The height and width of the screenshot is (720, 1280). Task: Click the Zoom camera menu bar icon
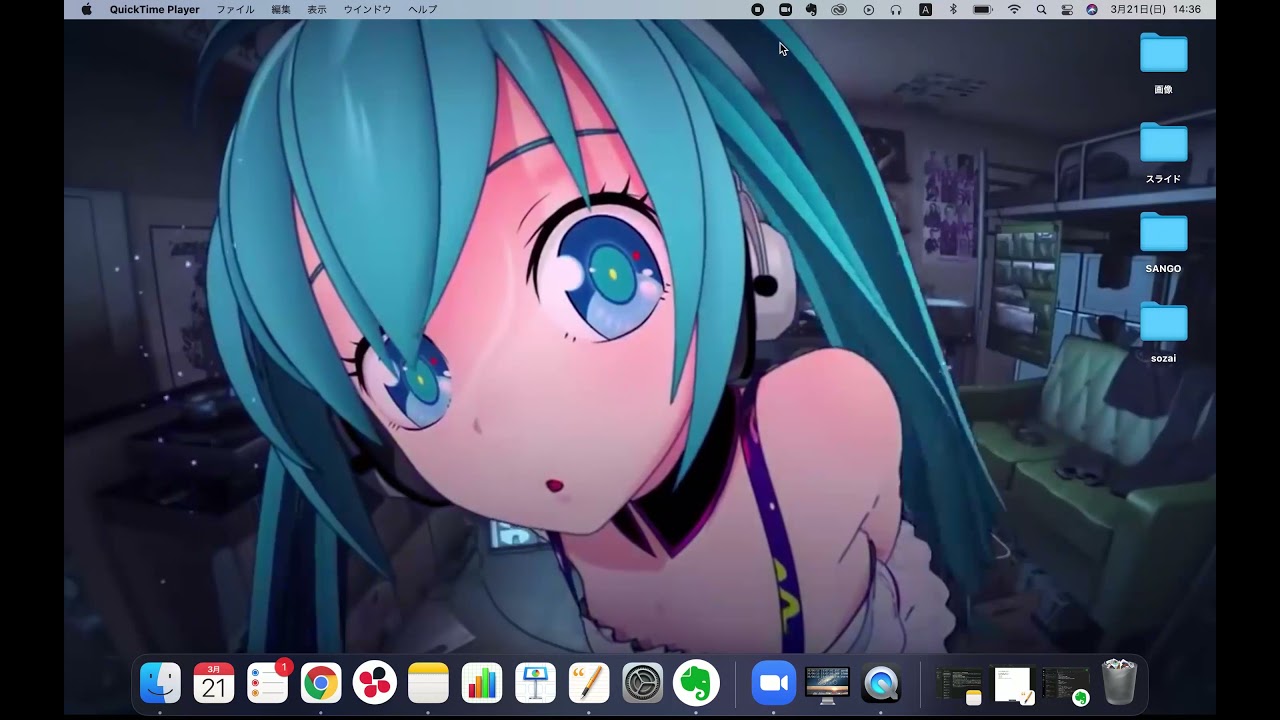tap(785, 9)
